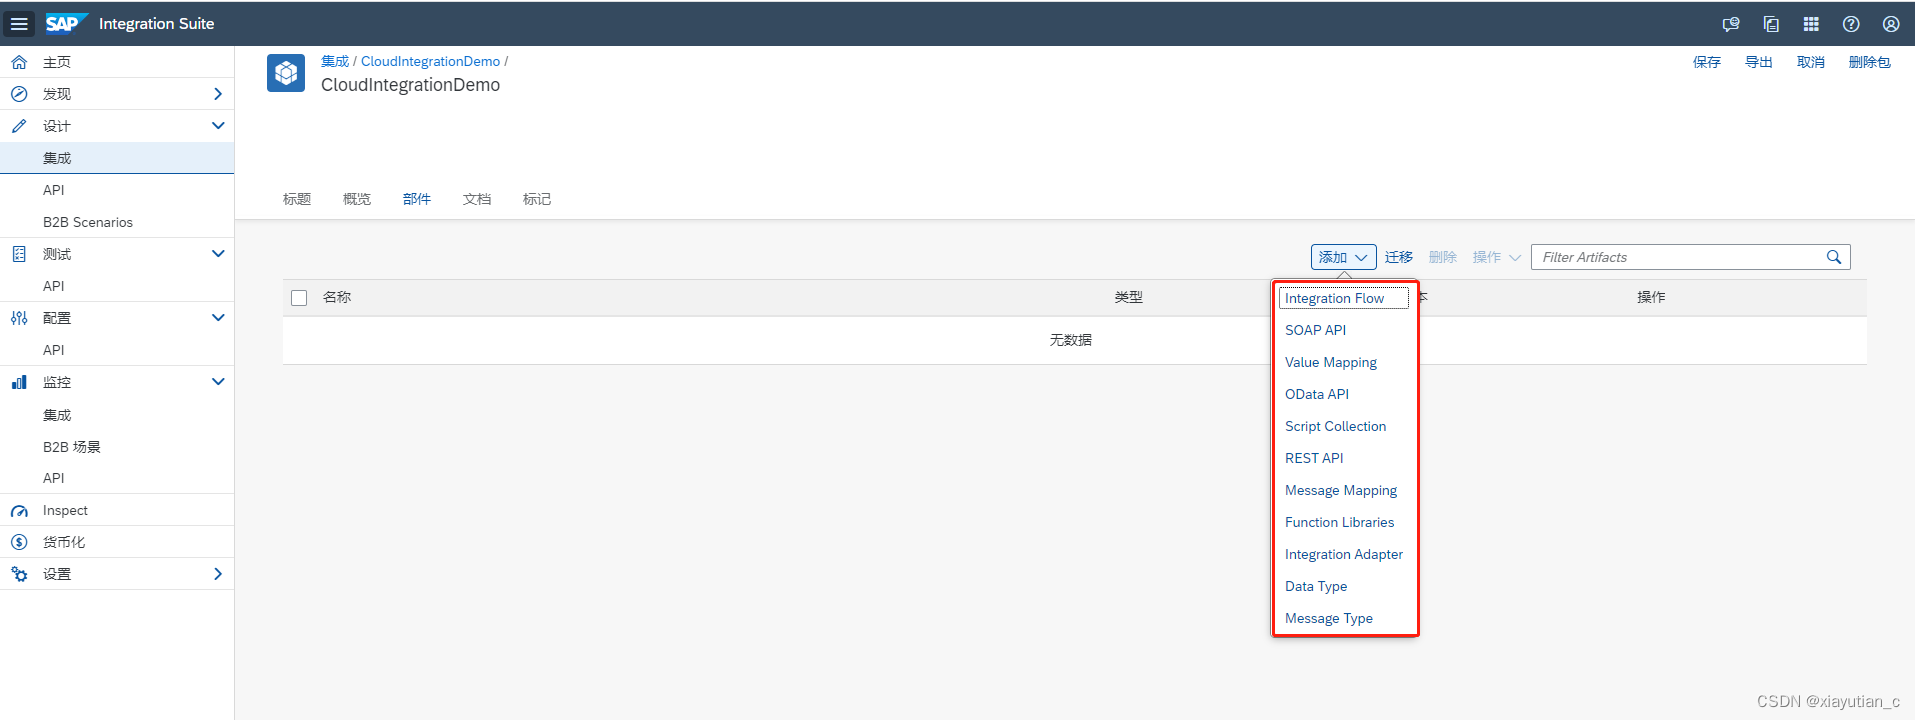Click the 导出 button
This screenshot has height=720, width=1915.
(1759, 62)
